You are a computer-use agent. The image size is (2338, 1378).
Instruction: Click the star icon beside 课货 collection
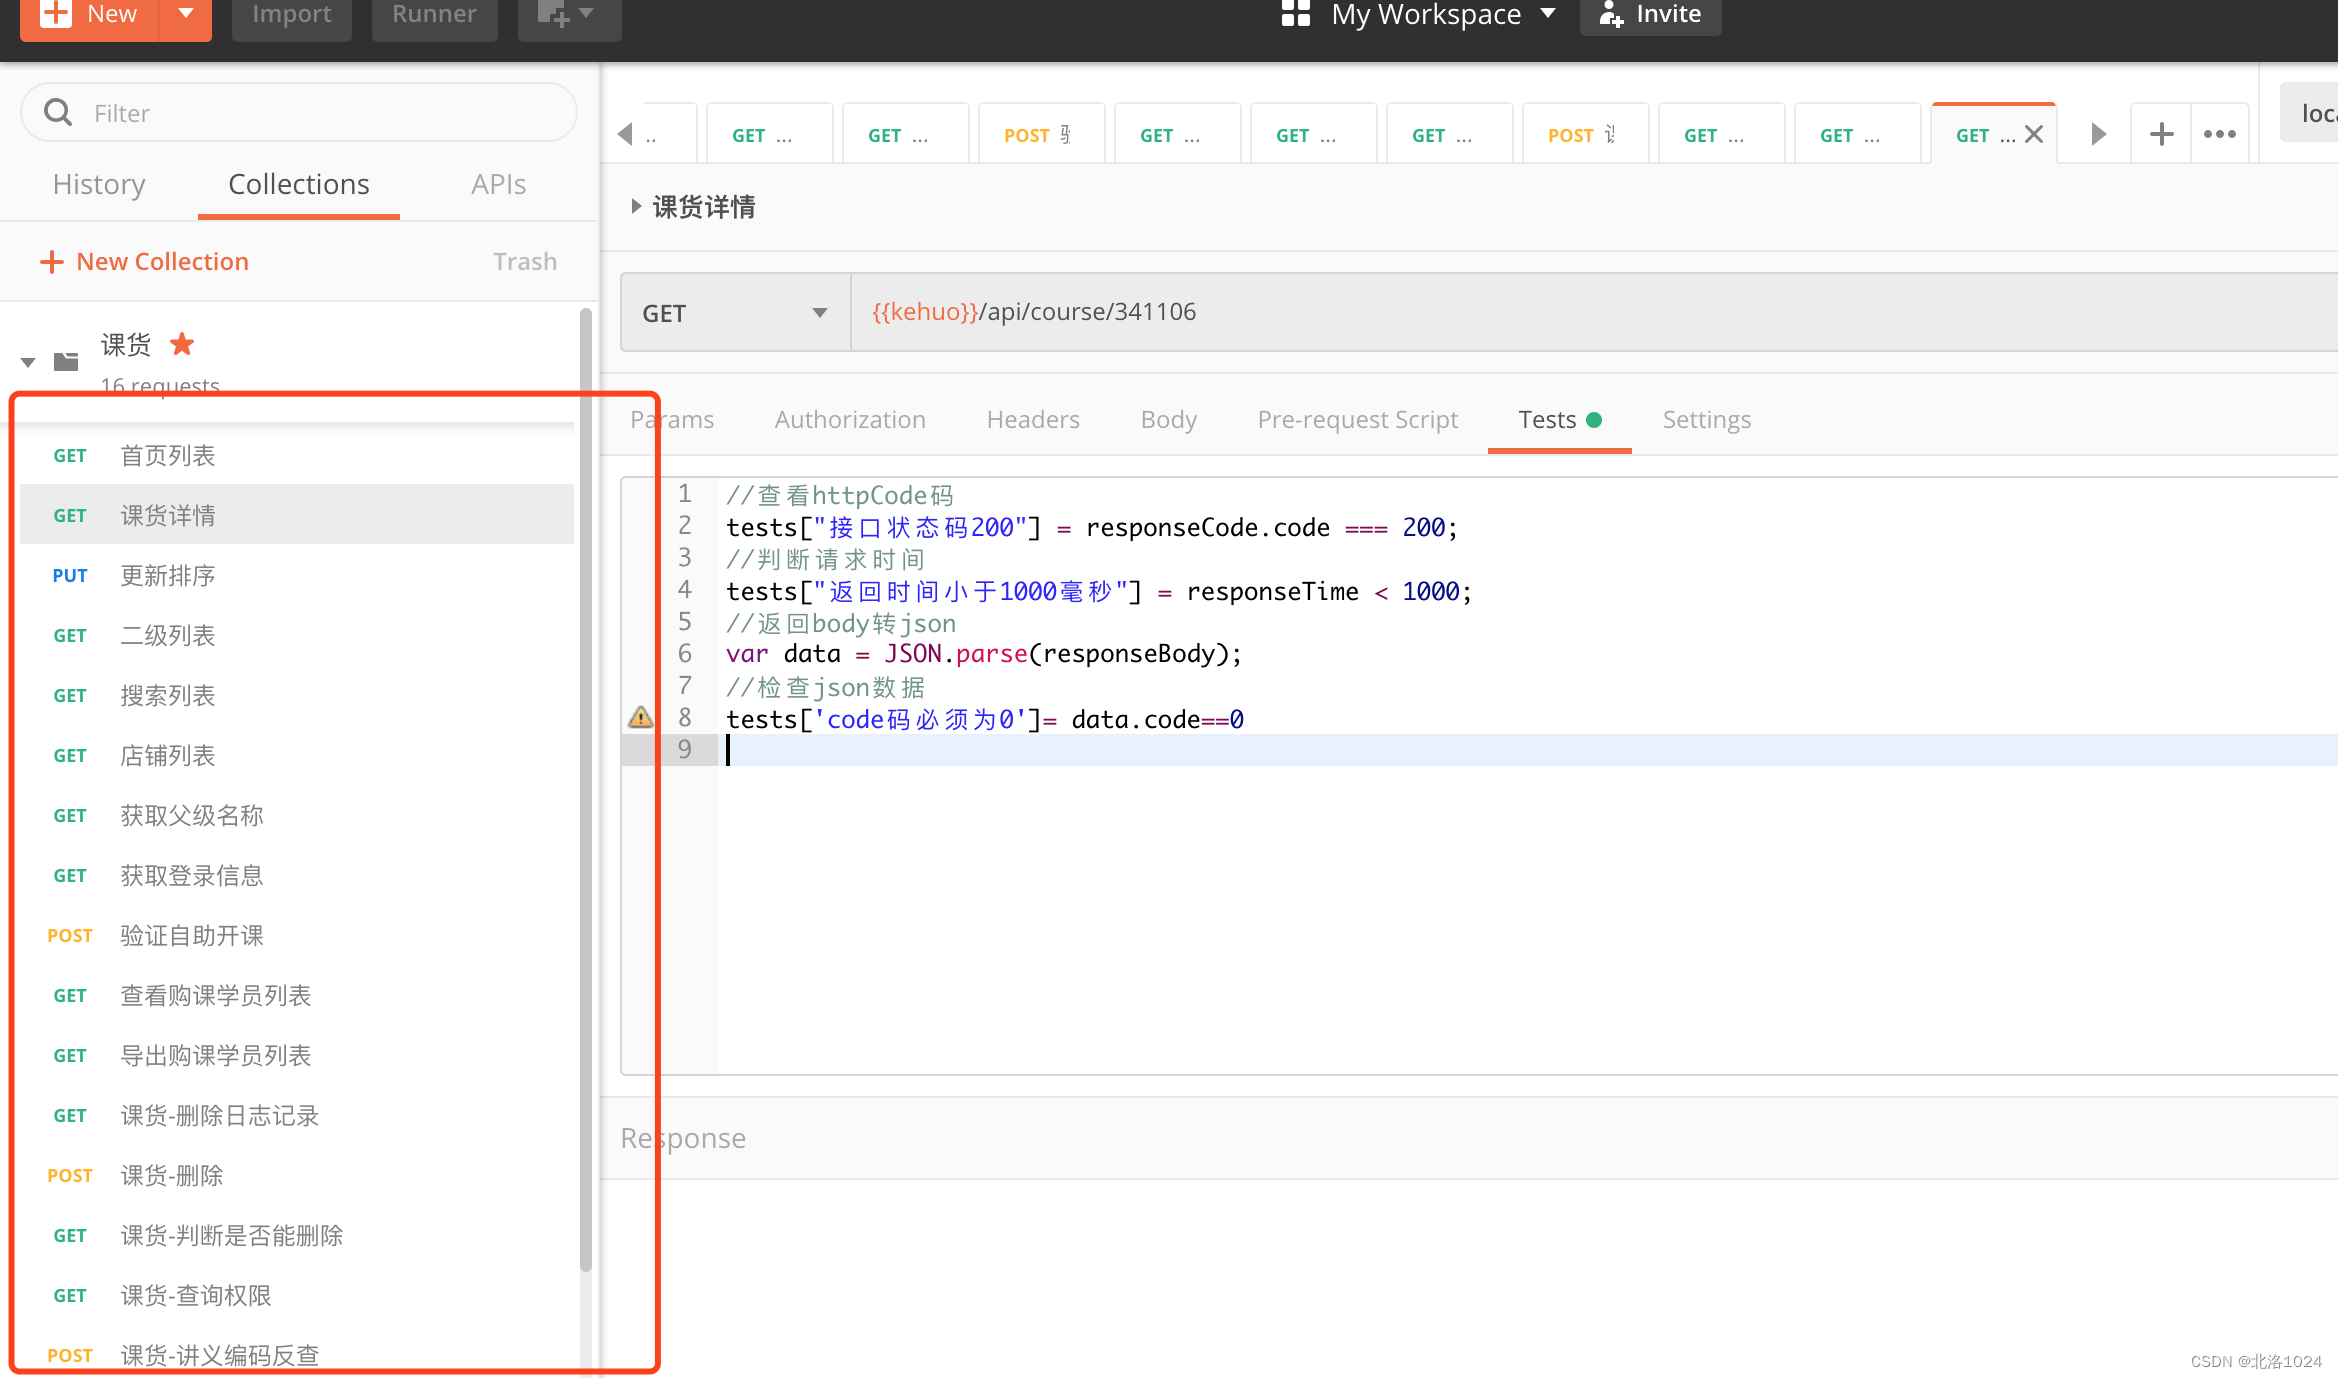point(182,344)
